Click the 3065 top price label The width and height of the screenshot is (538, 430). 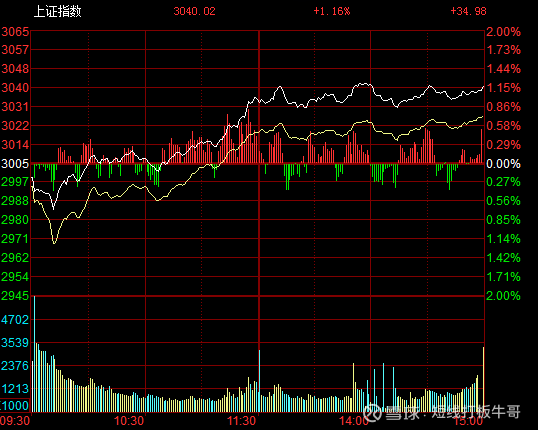tap(15, 32)
